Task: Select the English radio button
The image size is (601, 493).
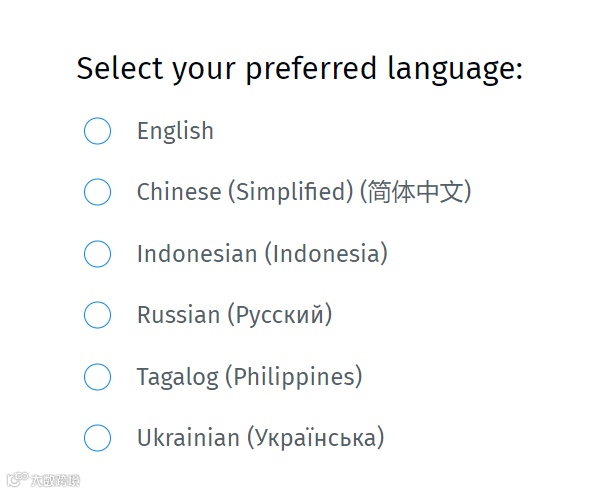Action: coord(97,131)
